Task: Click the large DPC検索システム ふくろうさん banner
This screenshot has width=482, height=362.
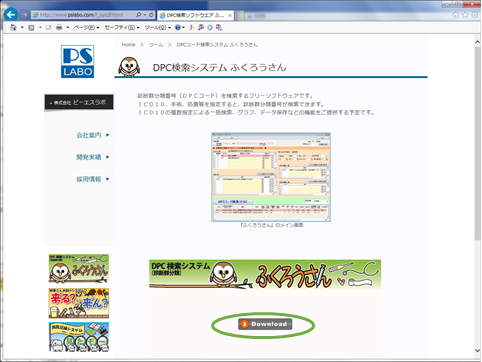Action: point(265,274)
